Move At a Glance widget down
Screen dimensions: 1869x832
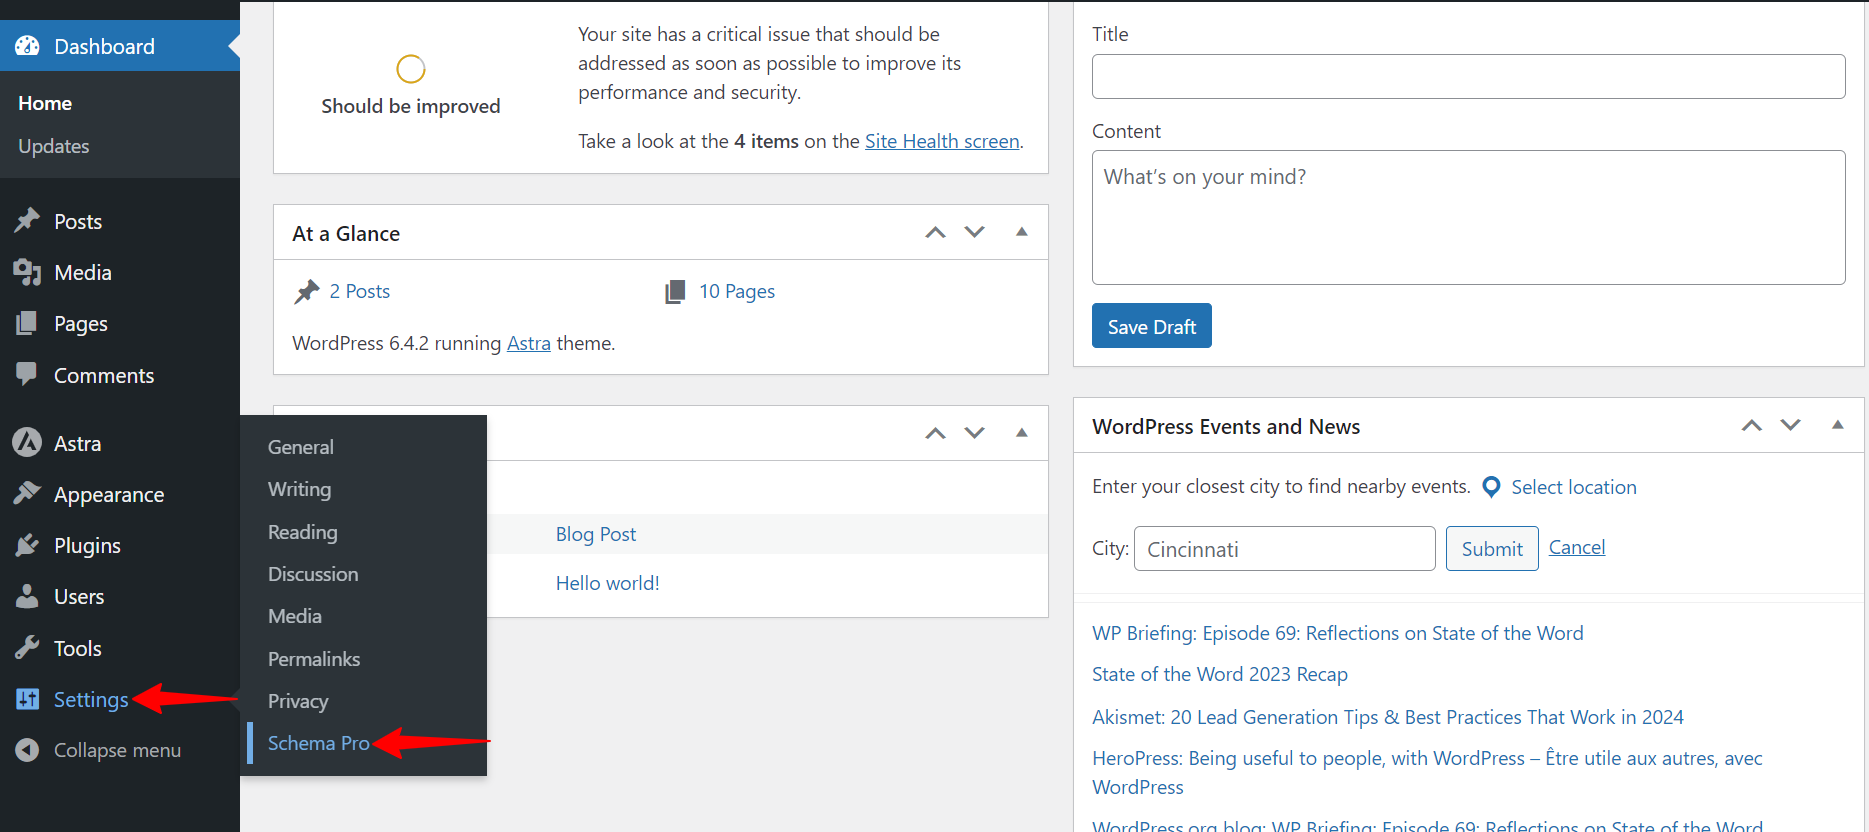point(974,232)
